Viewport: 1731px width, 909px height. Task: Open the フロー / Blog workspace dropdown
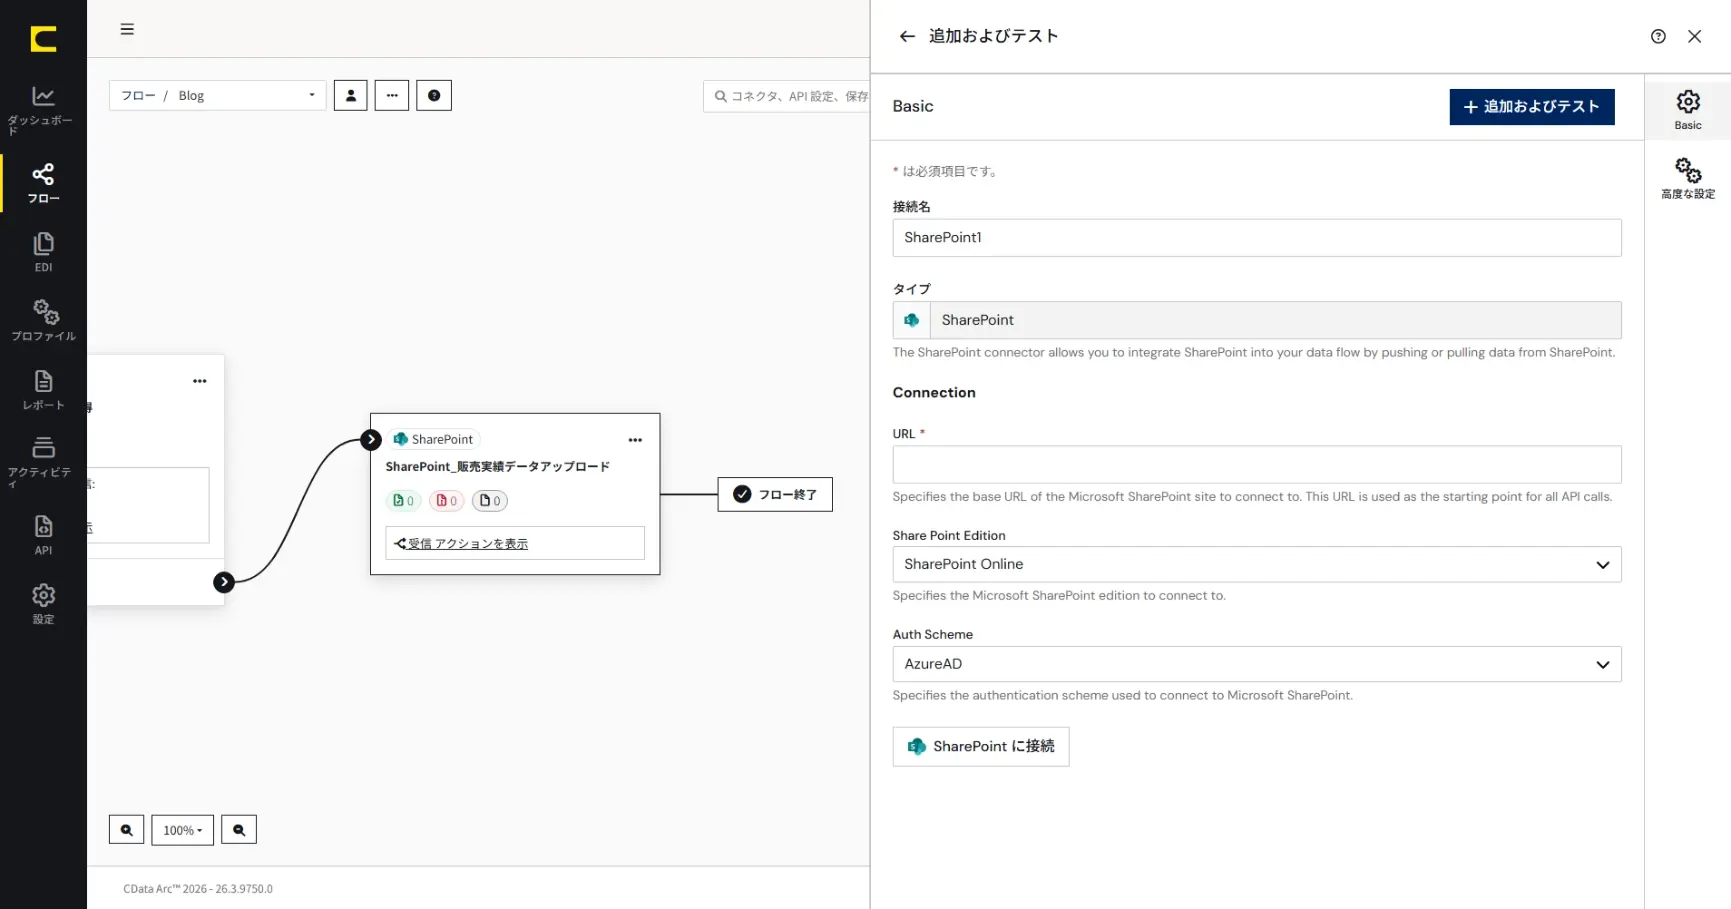tap(217, 96)
